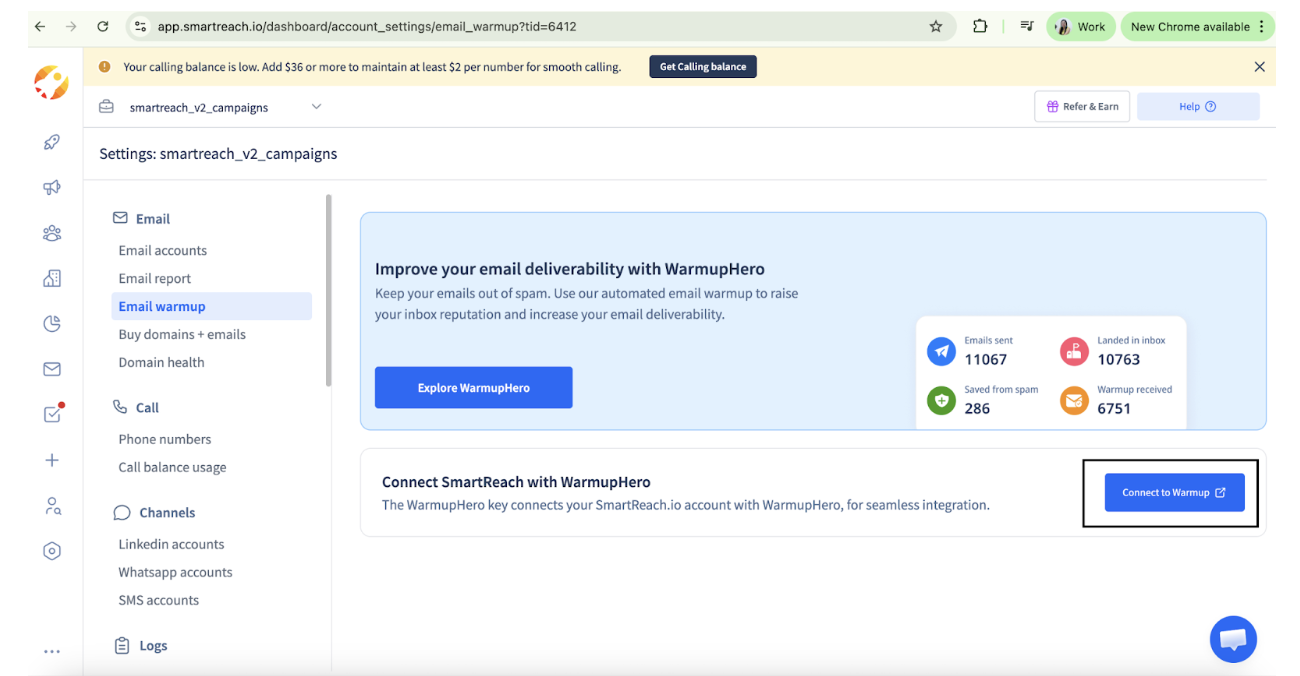Open the browser extensions puzzle icon
The image size is (1300, 676).
980,27
